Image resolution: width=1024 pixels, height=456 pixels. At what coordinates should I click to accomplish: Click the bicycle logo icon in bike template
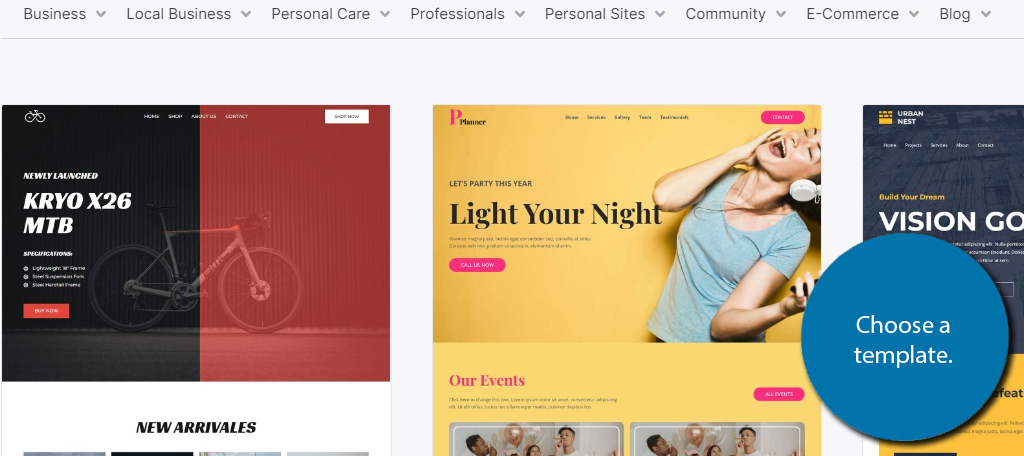tap(35, 116)
